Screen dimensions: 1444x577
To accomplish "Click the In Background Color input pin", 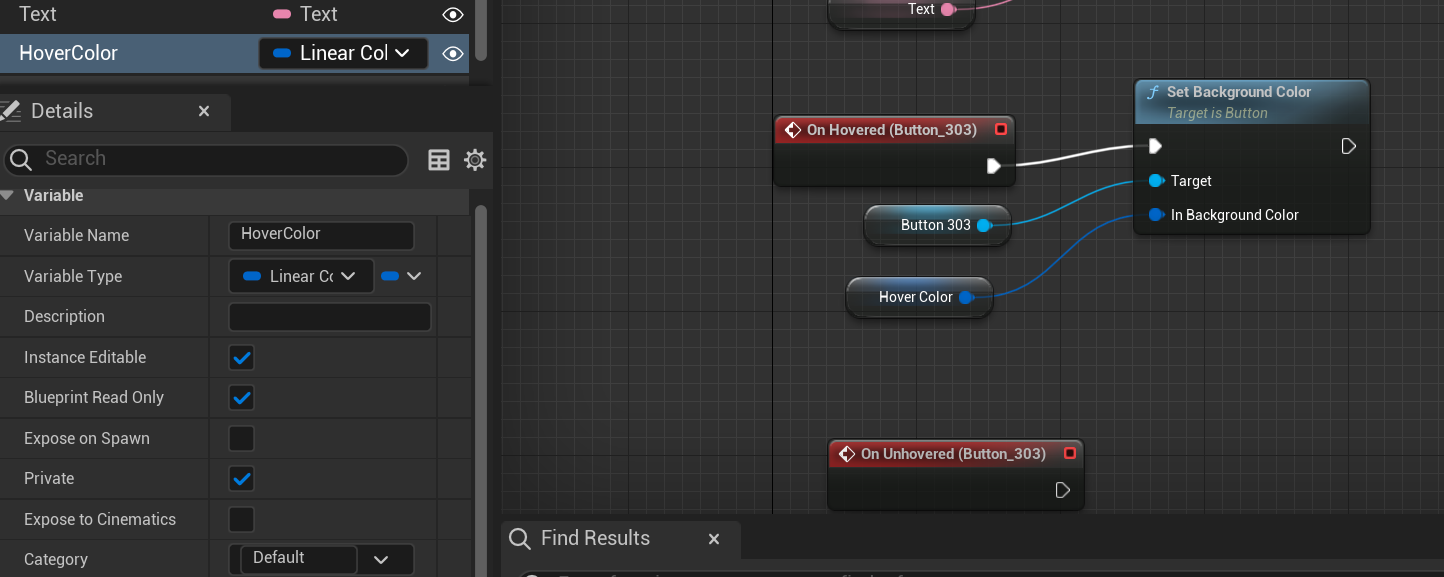I will tap(1156, 215).
